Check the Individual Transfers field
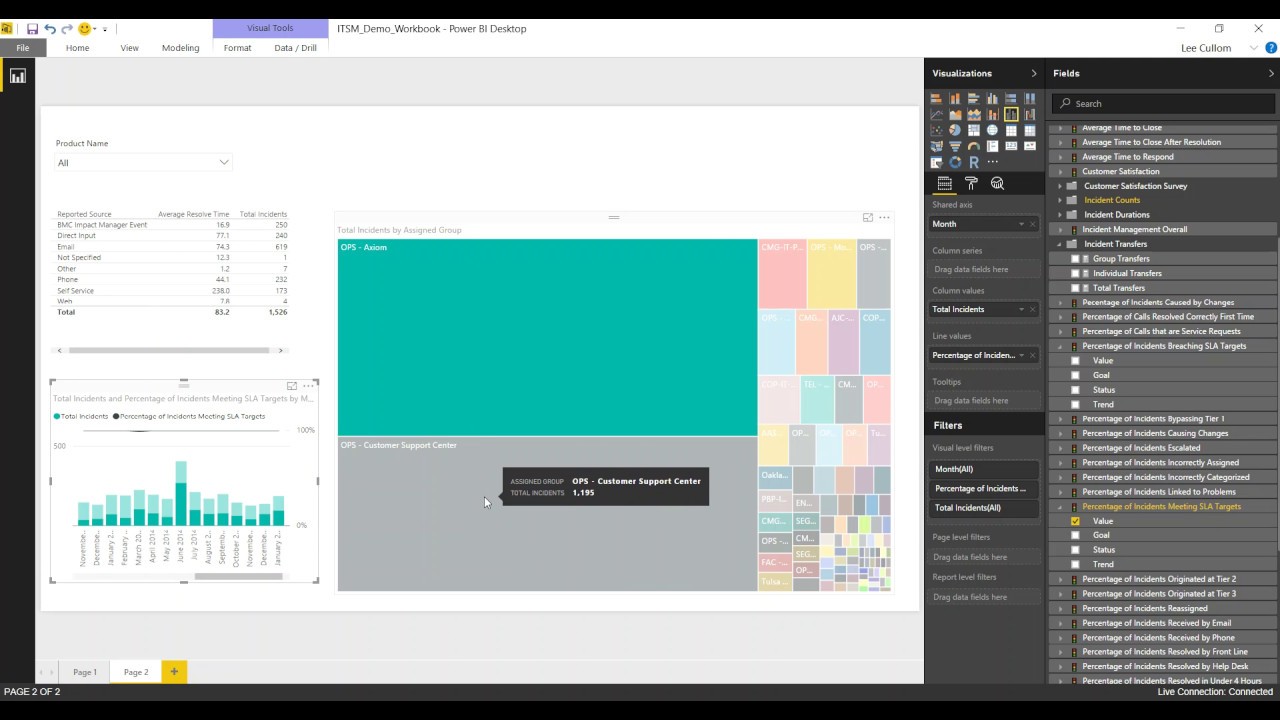1280x720 pixels. [1075, 273]
